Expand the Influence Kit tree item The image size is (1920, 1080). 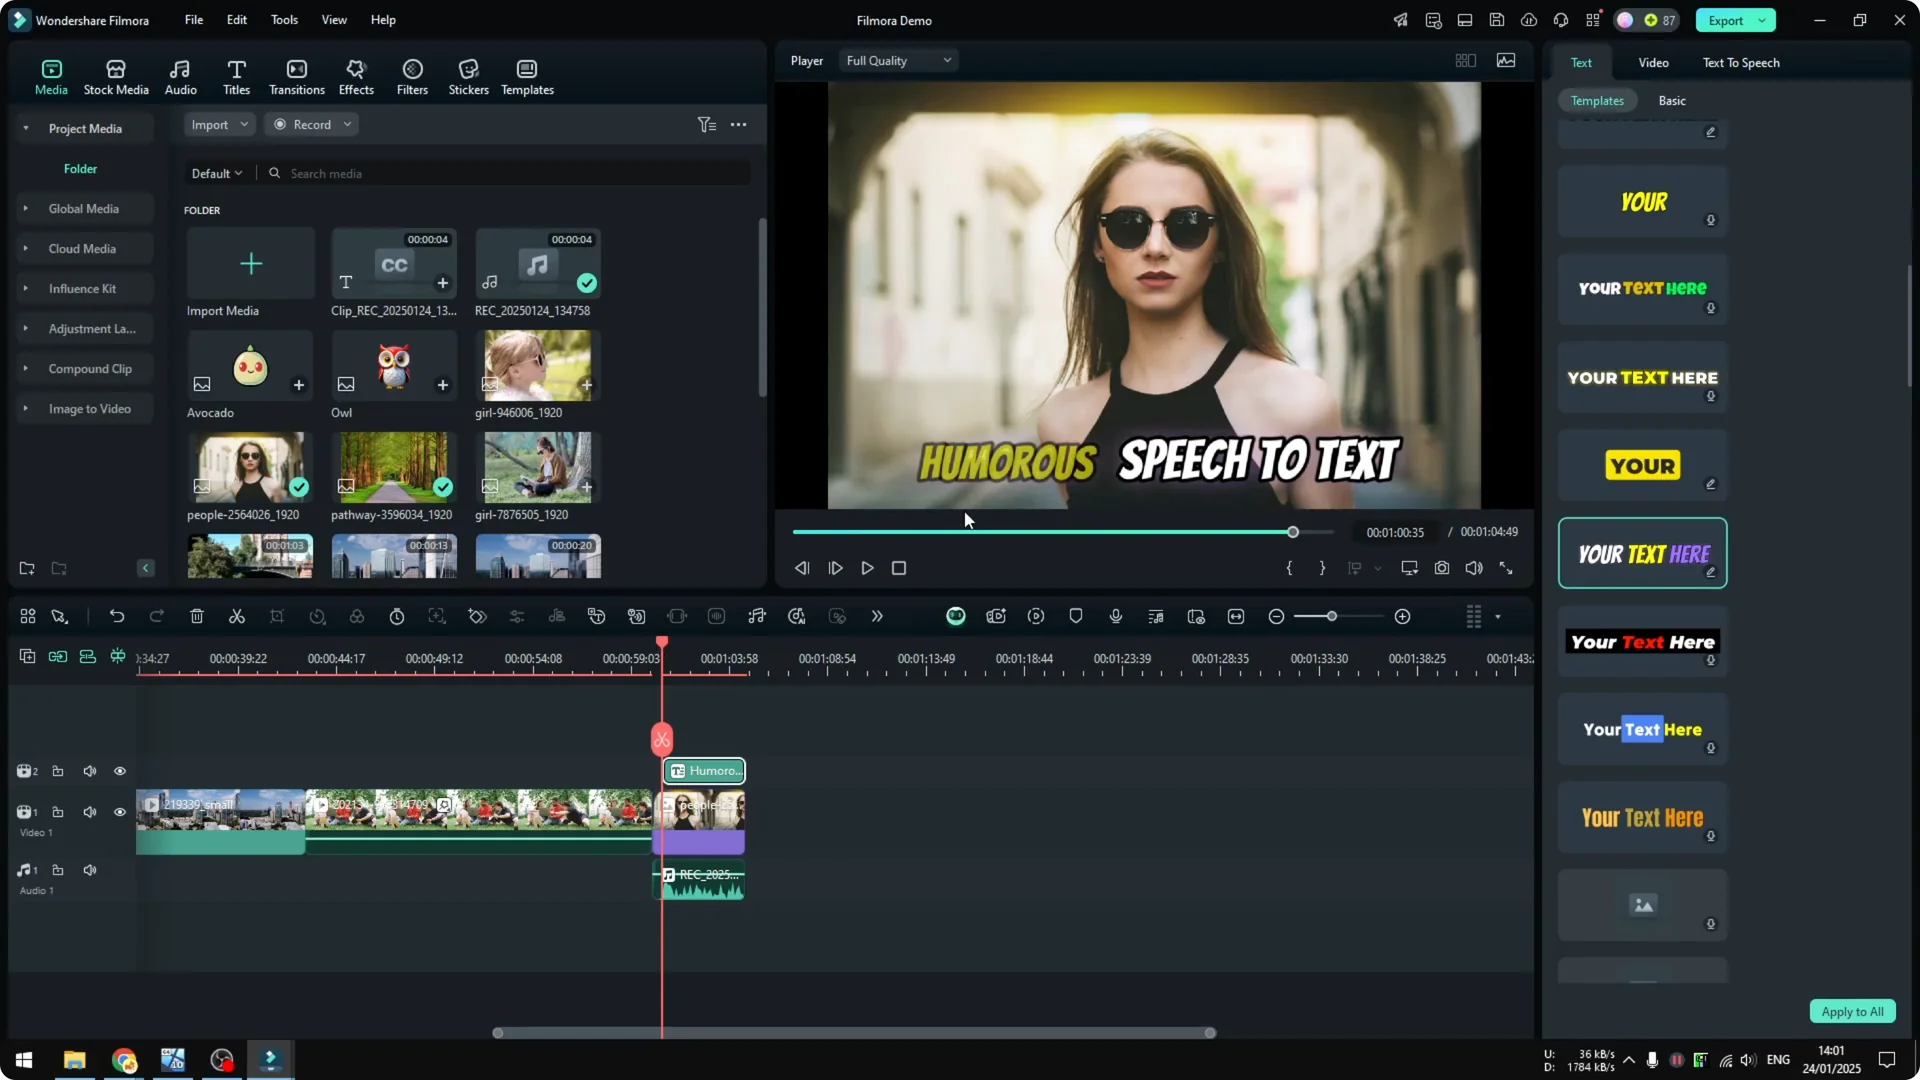point(26,289)
